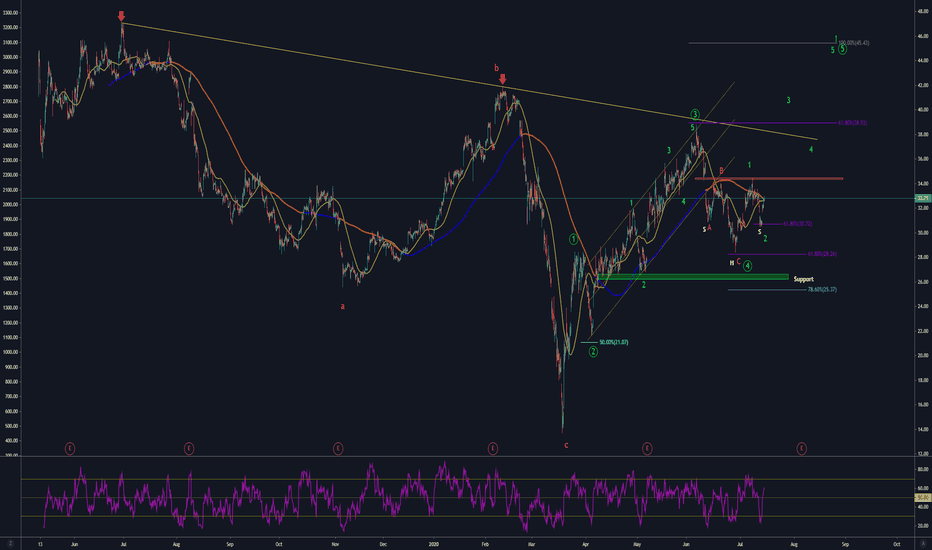The image size is (932, 550).
Task: Select the circled green wave 3 label
Action: [695, 114]
